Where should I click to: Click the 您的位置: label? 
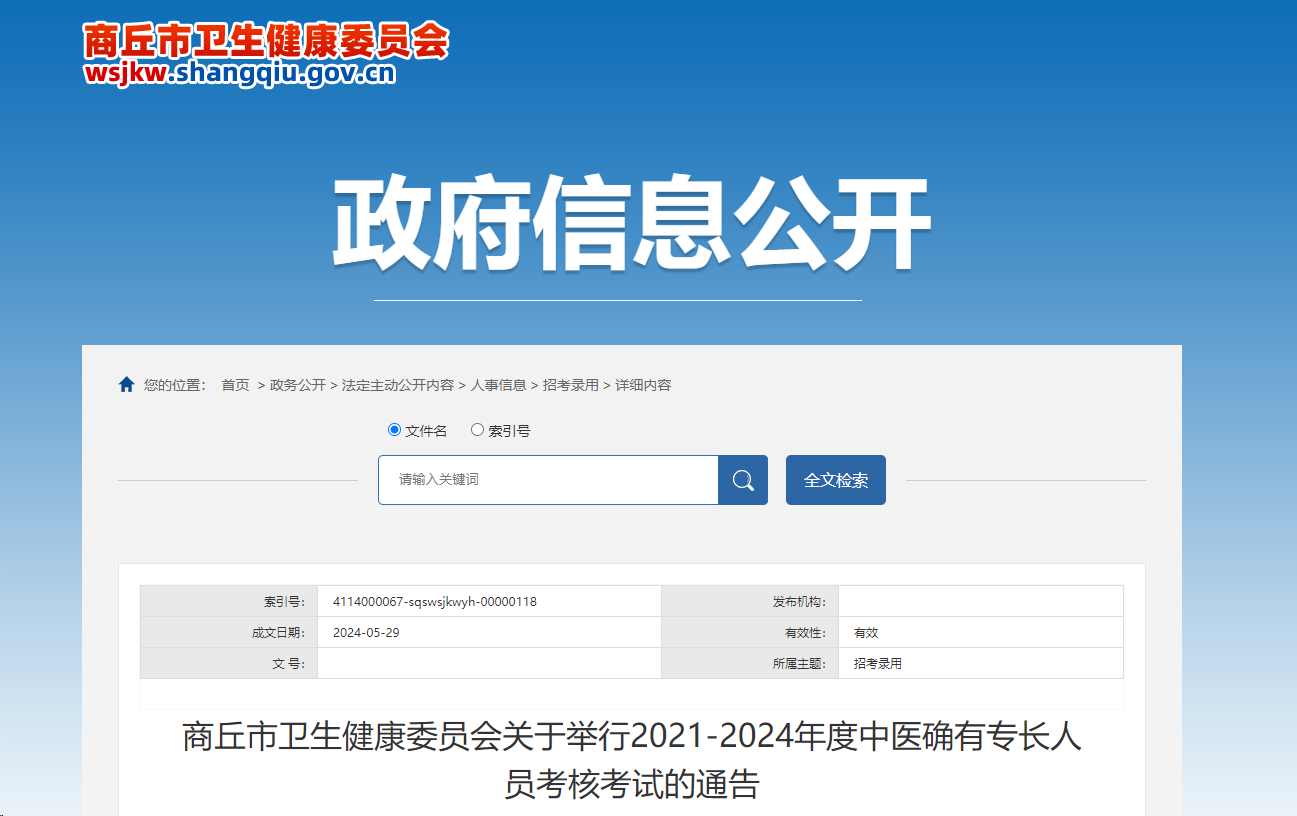pyautogui.click(x=175, y=385)
